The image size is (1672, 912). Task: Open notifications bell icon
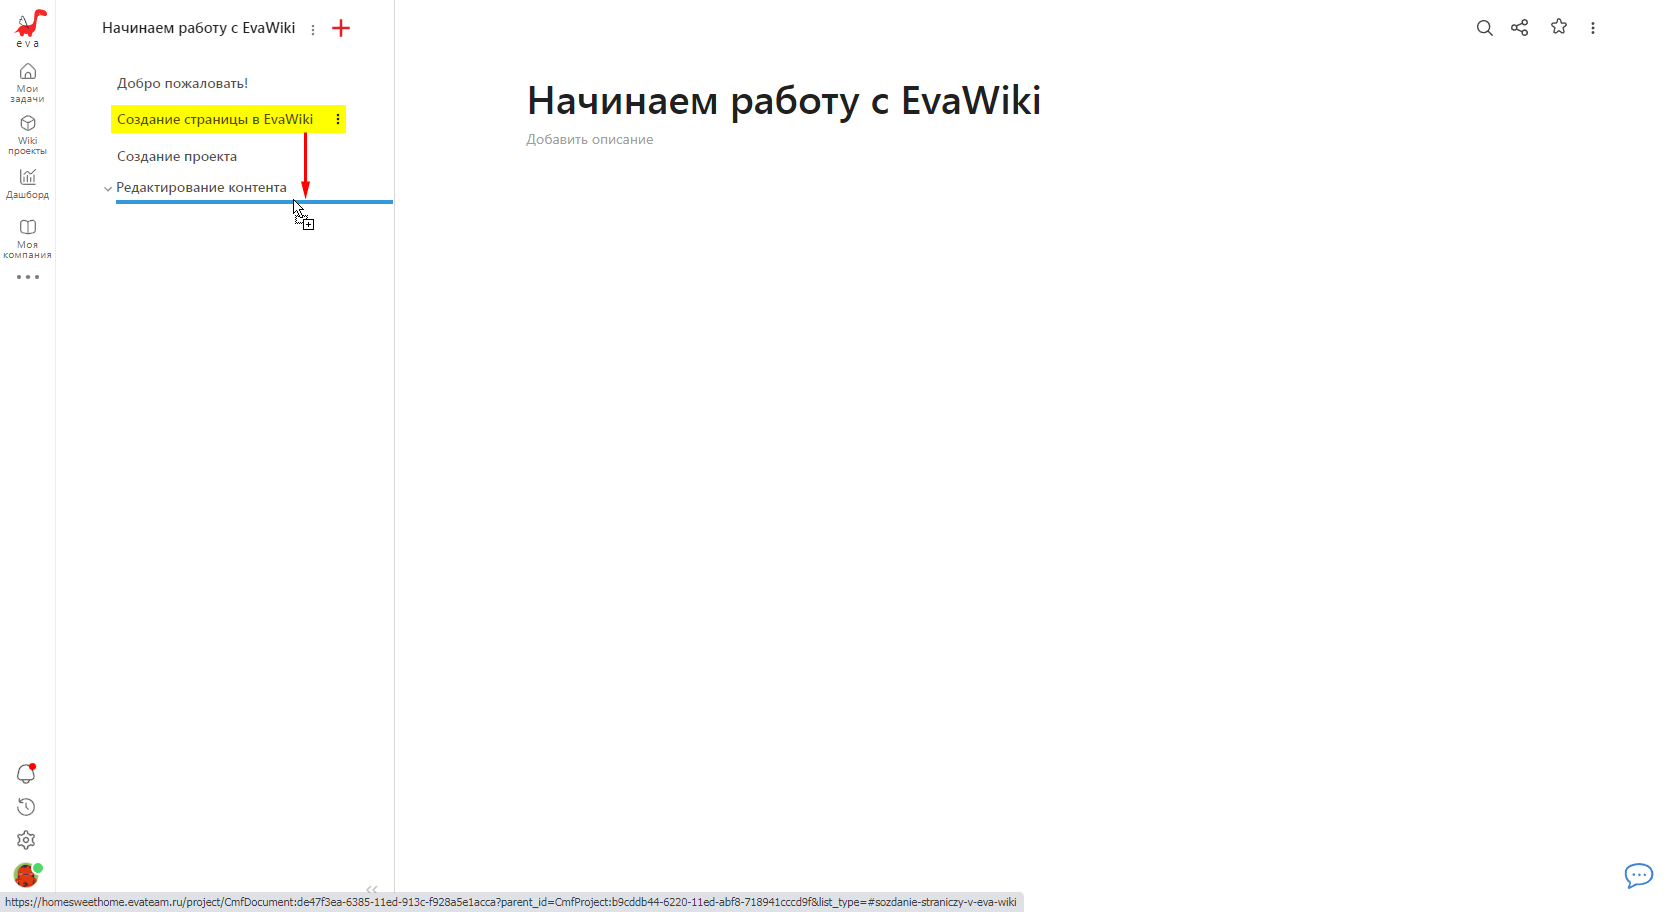click(x=26, y=774)
